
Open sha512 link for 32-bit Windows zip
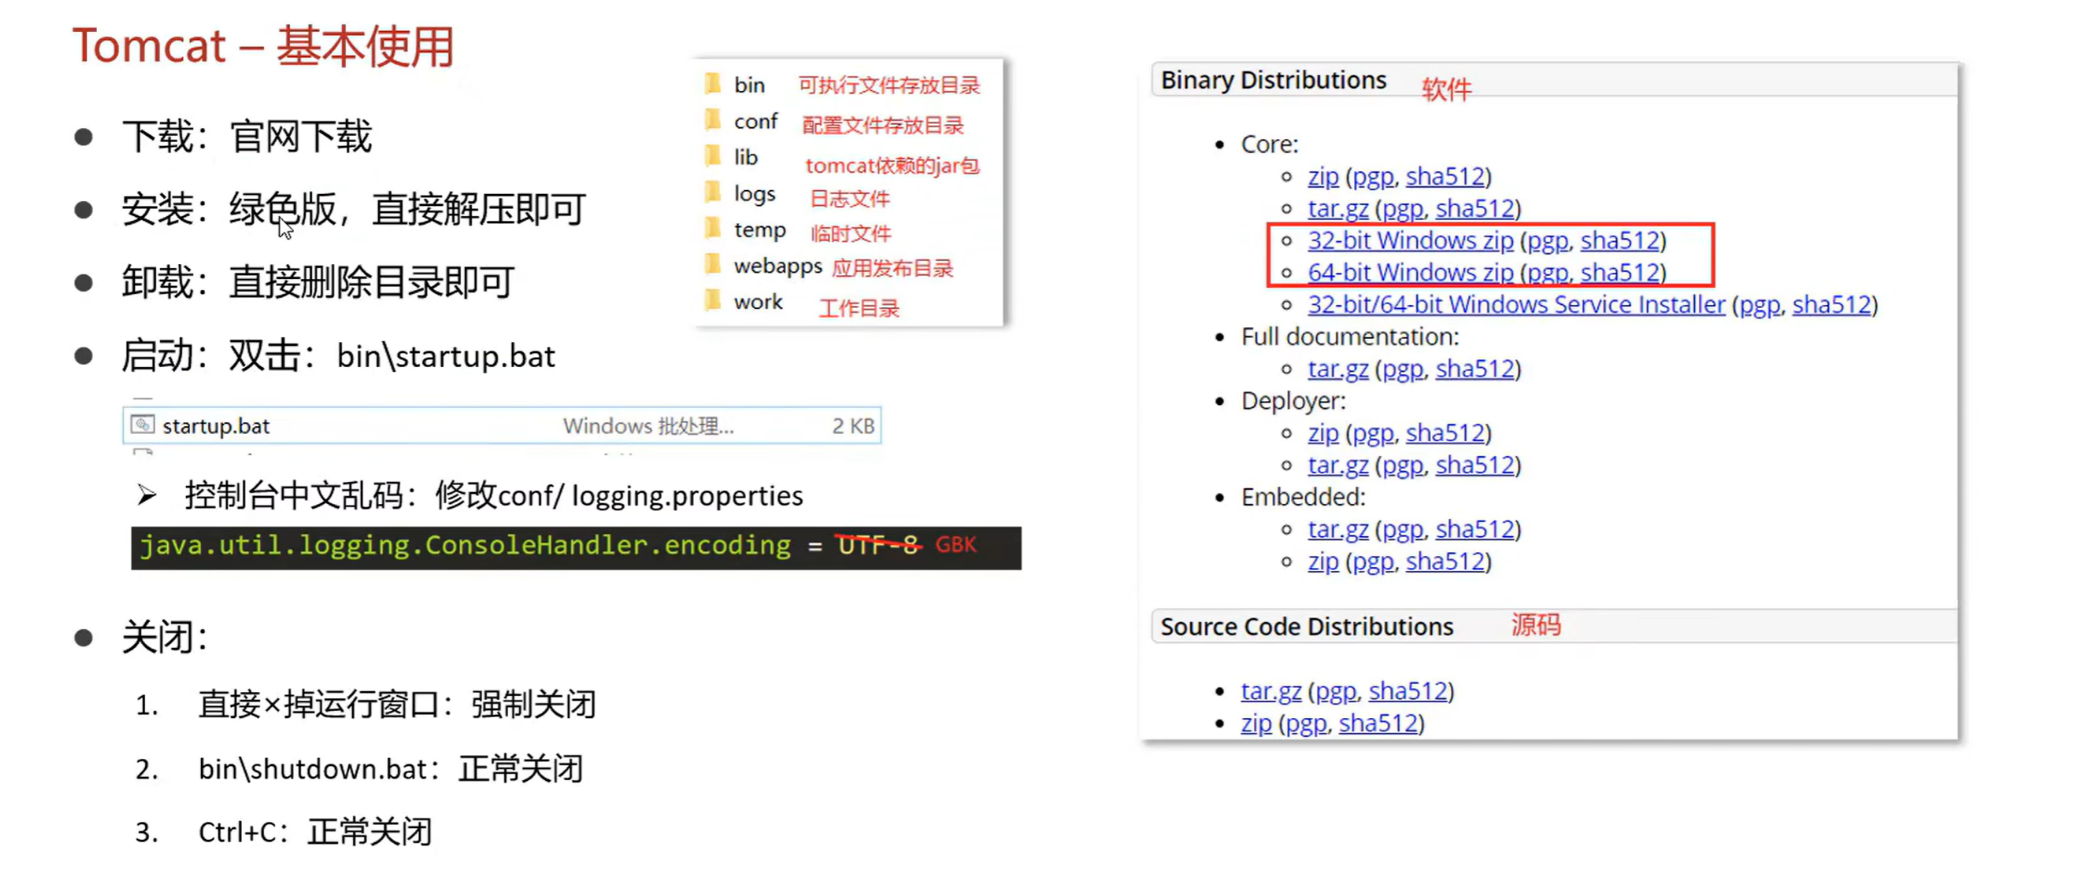coord(1620,240)
